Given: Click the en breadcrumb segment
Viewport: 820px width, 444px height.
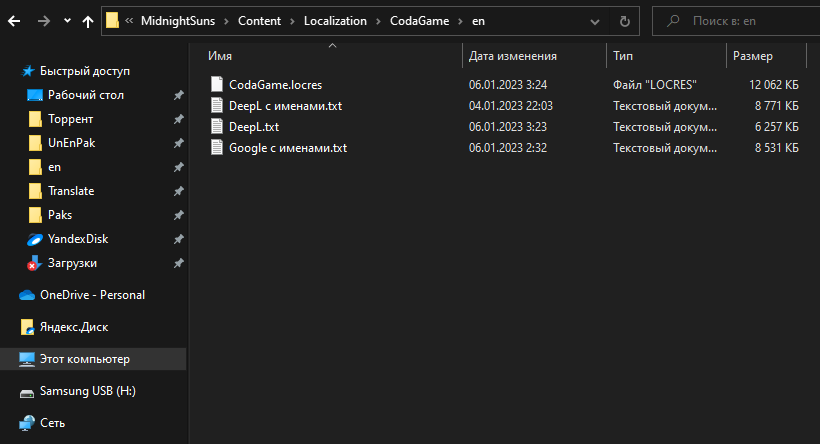Looking at the screenshot, I should tap(479, 21).
